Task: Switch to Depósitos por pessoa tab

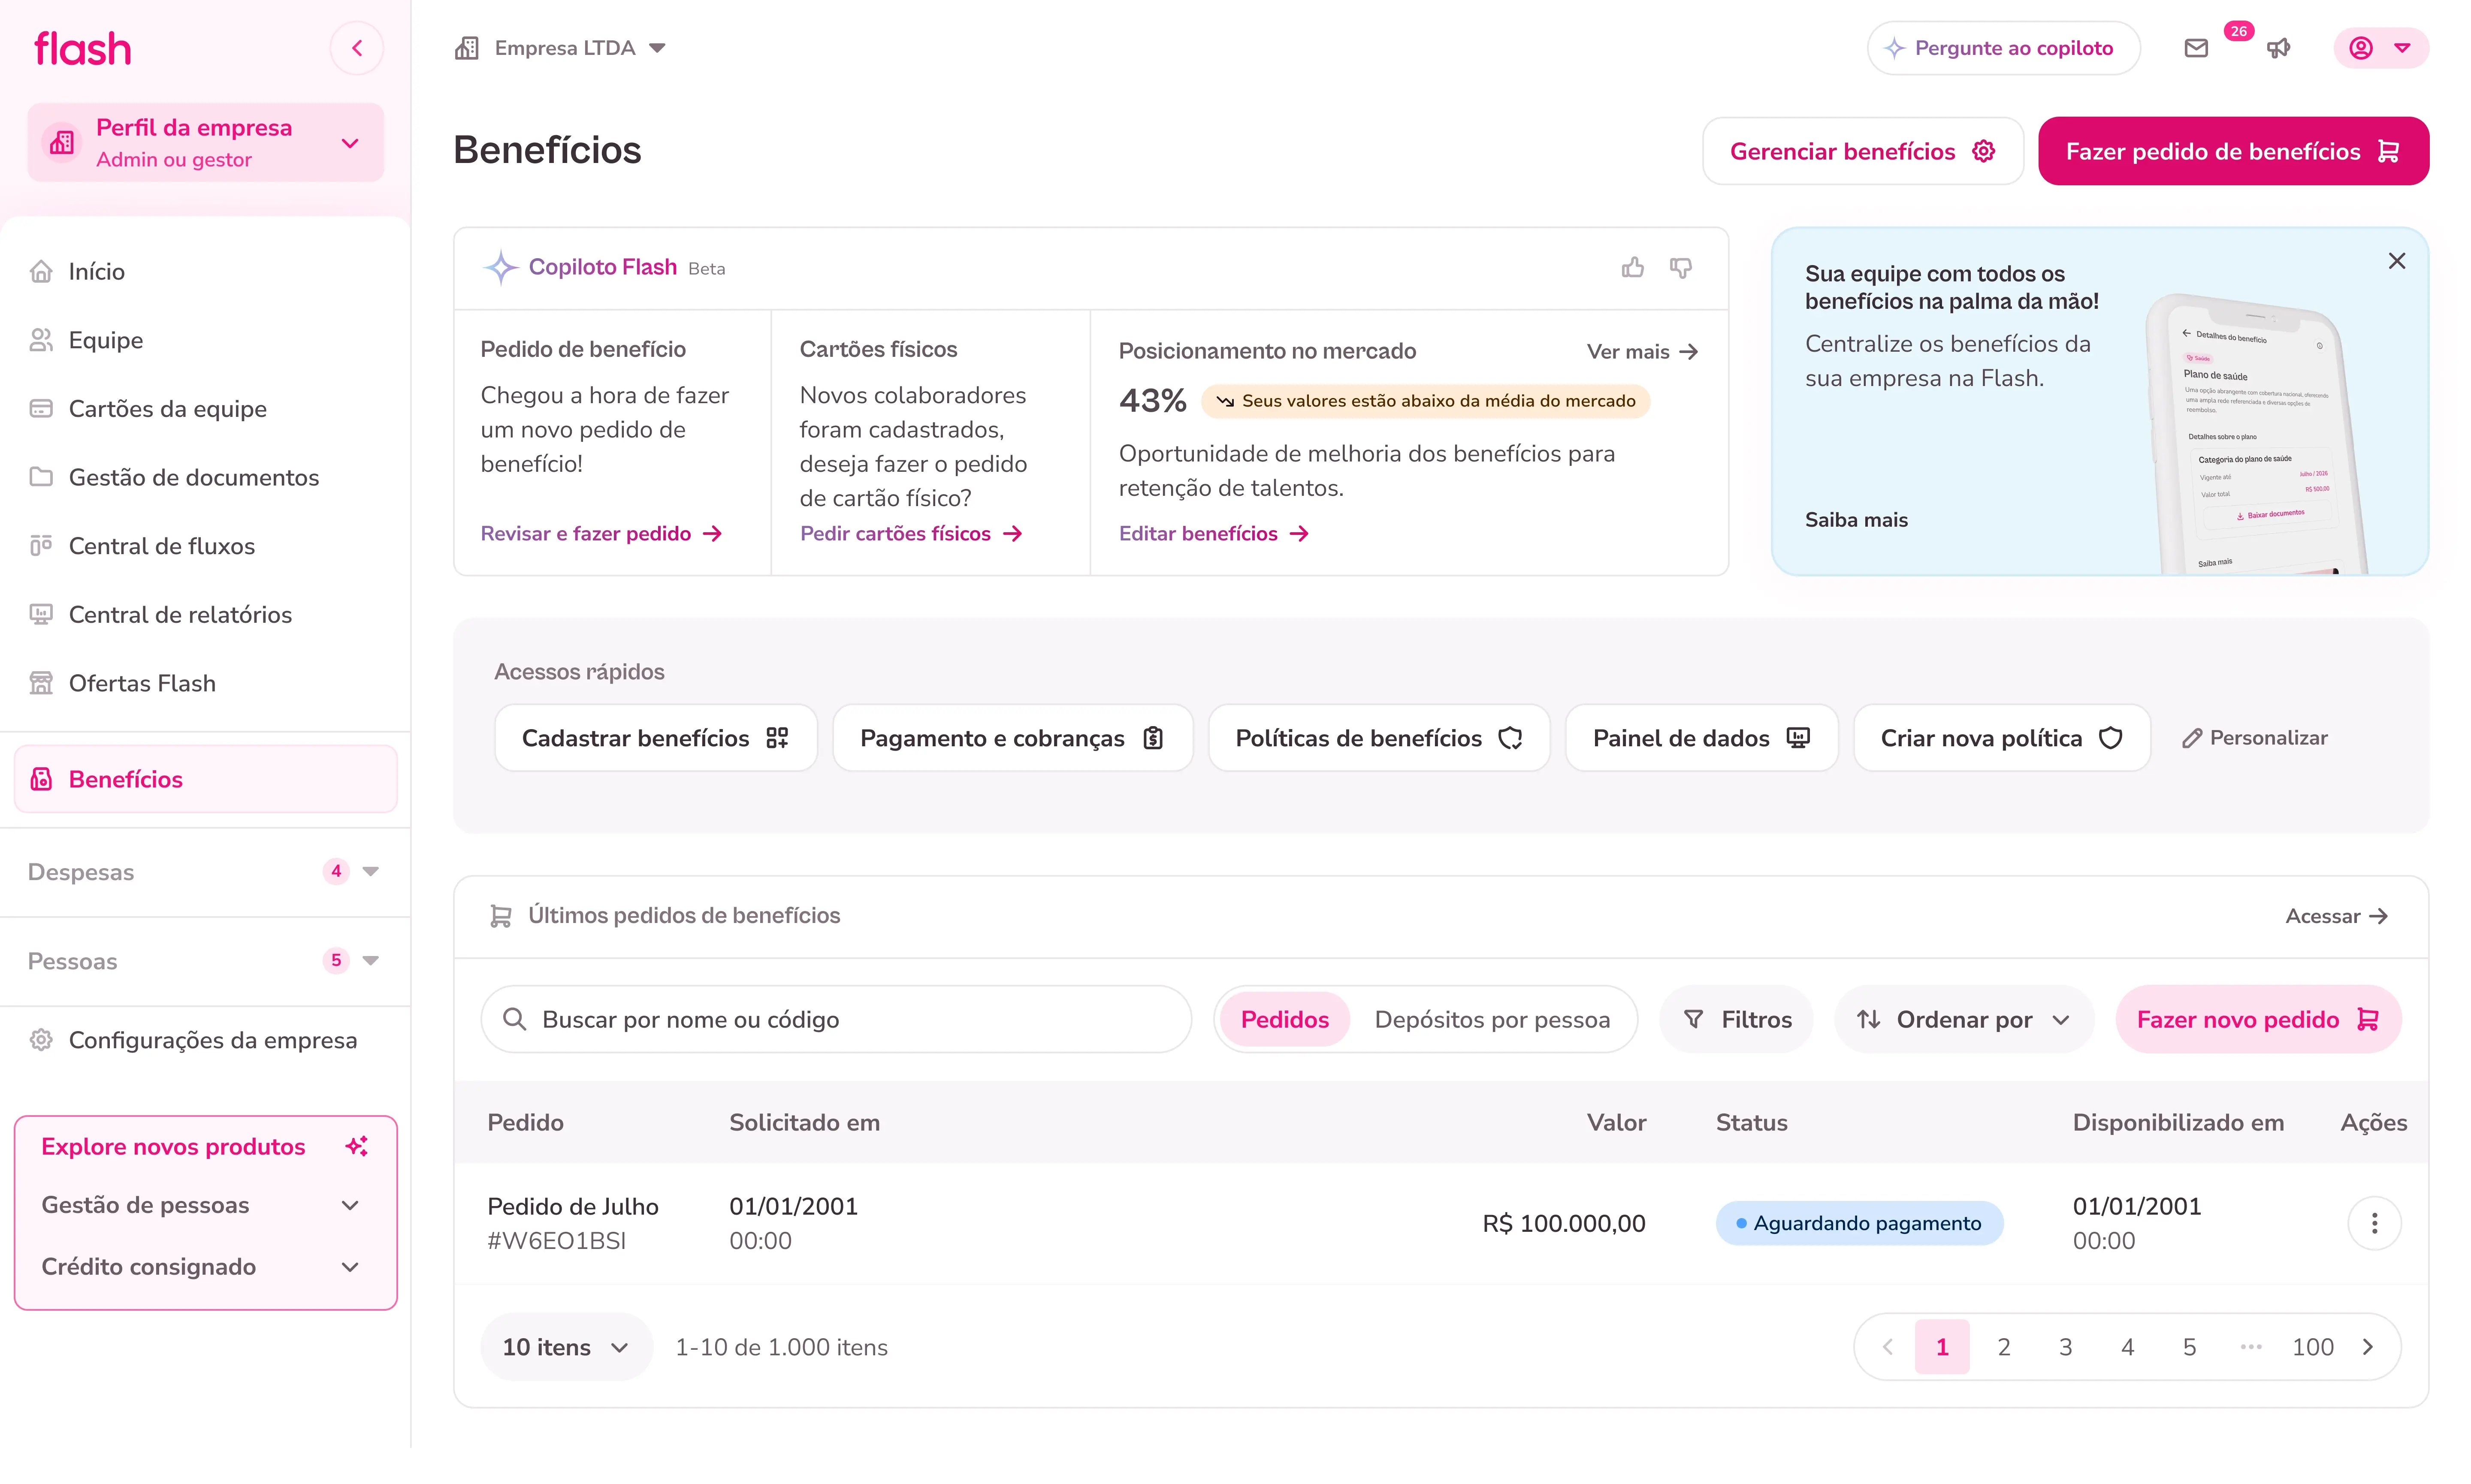Action: point(1492,1019)
